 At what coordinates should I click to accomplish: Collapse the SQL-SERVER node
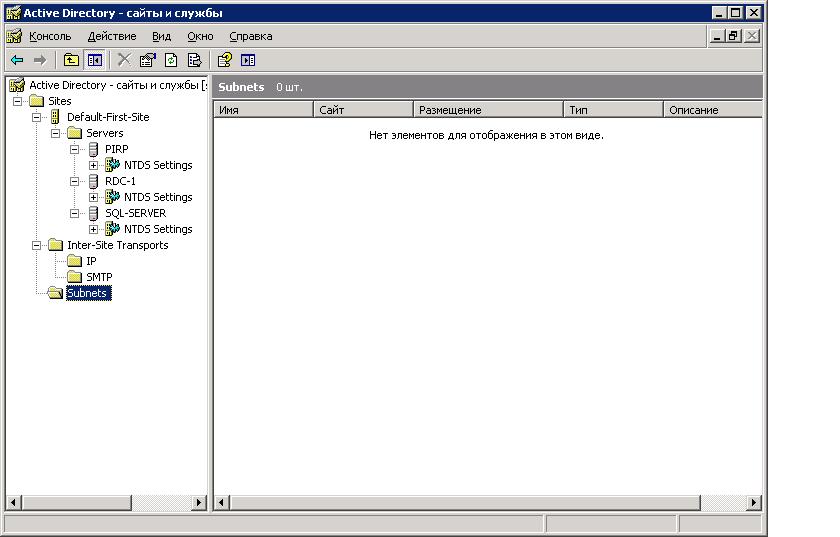(74, 213)
